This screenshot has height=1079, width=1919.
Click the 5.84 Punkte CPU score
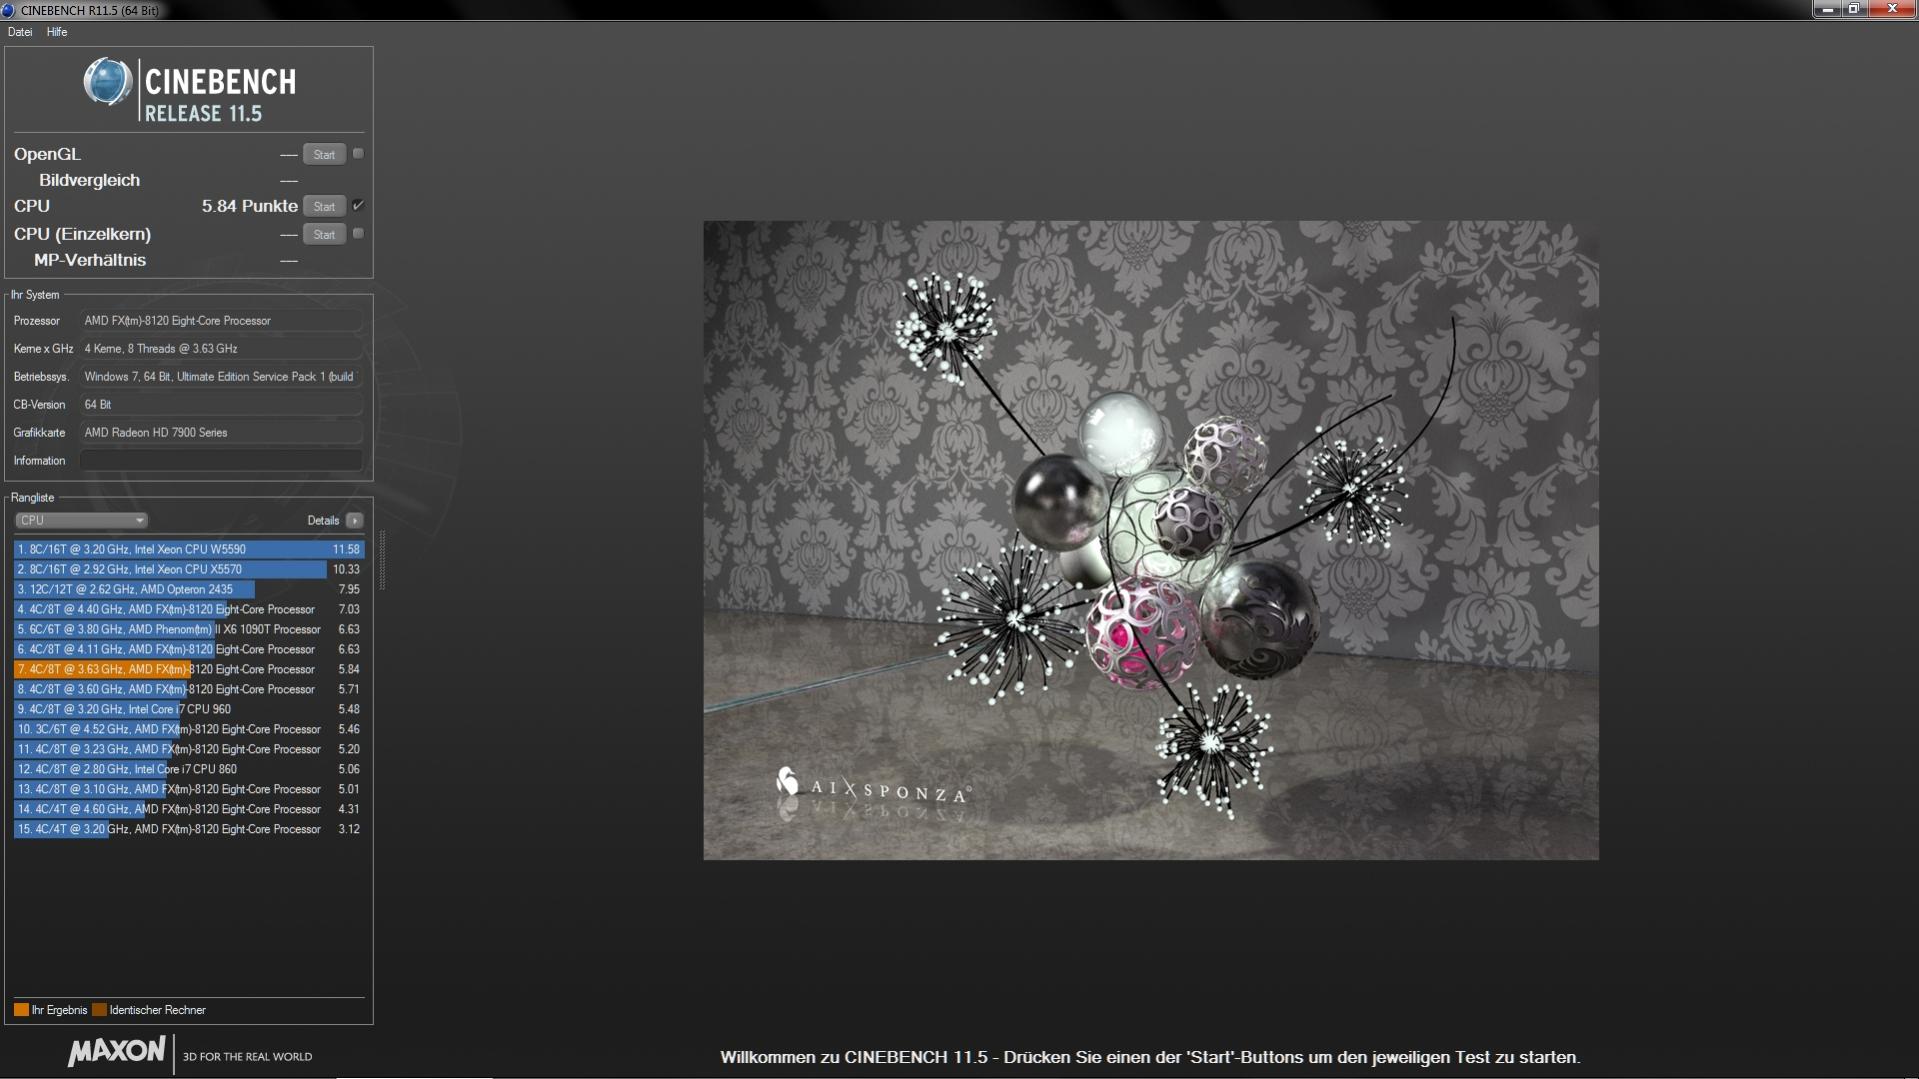click(249, 206)
